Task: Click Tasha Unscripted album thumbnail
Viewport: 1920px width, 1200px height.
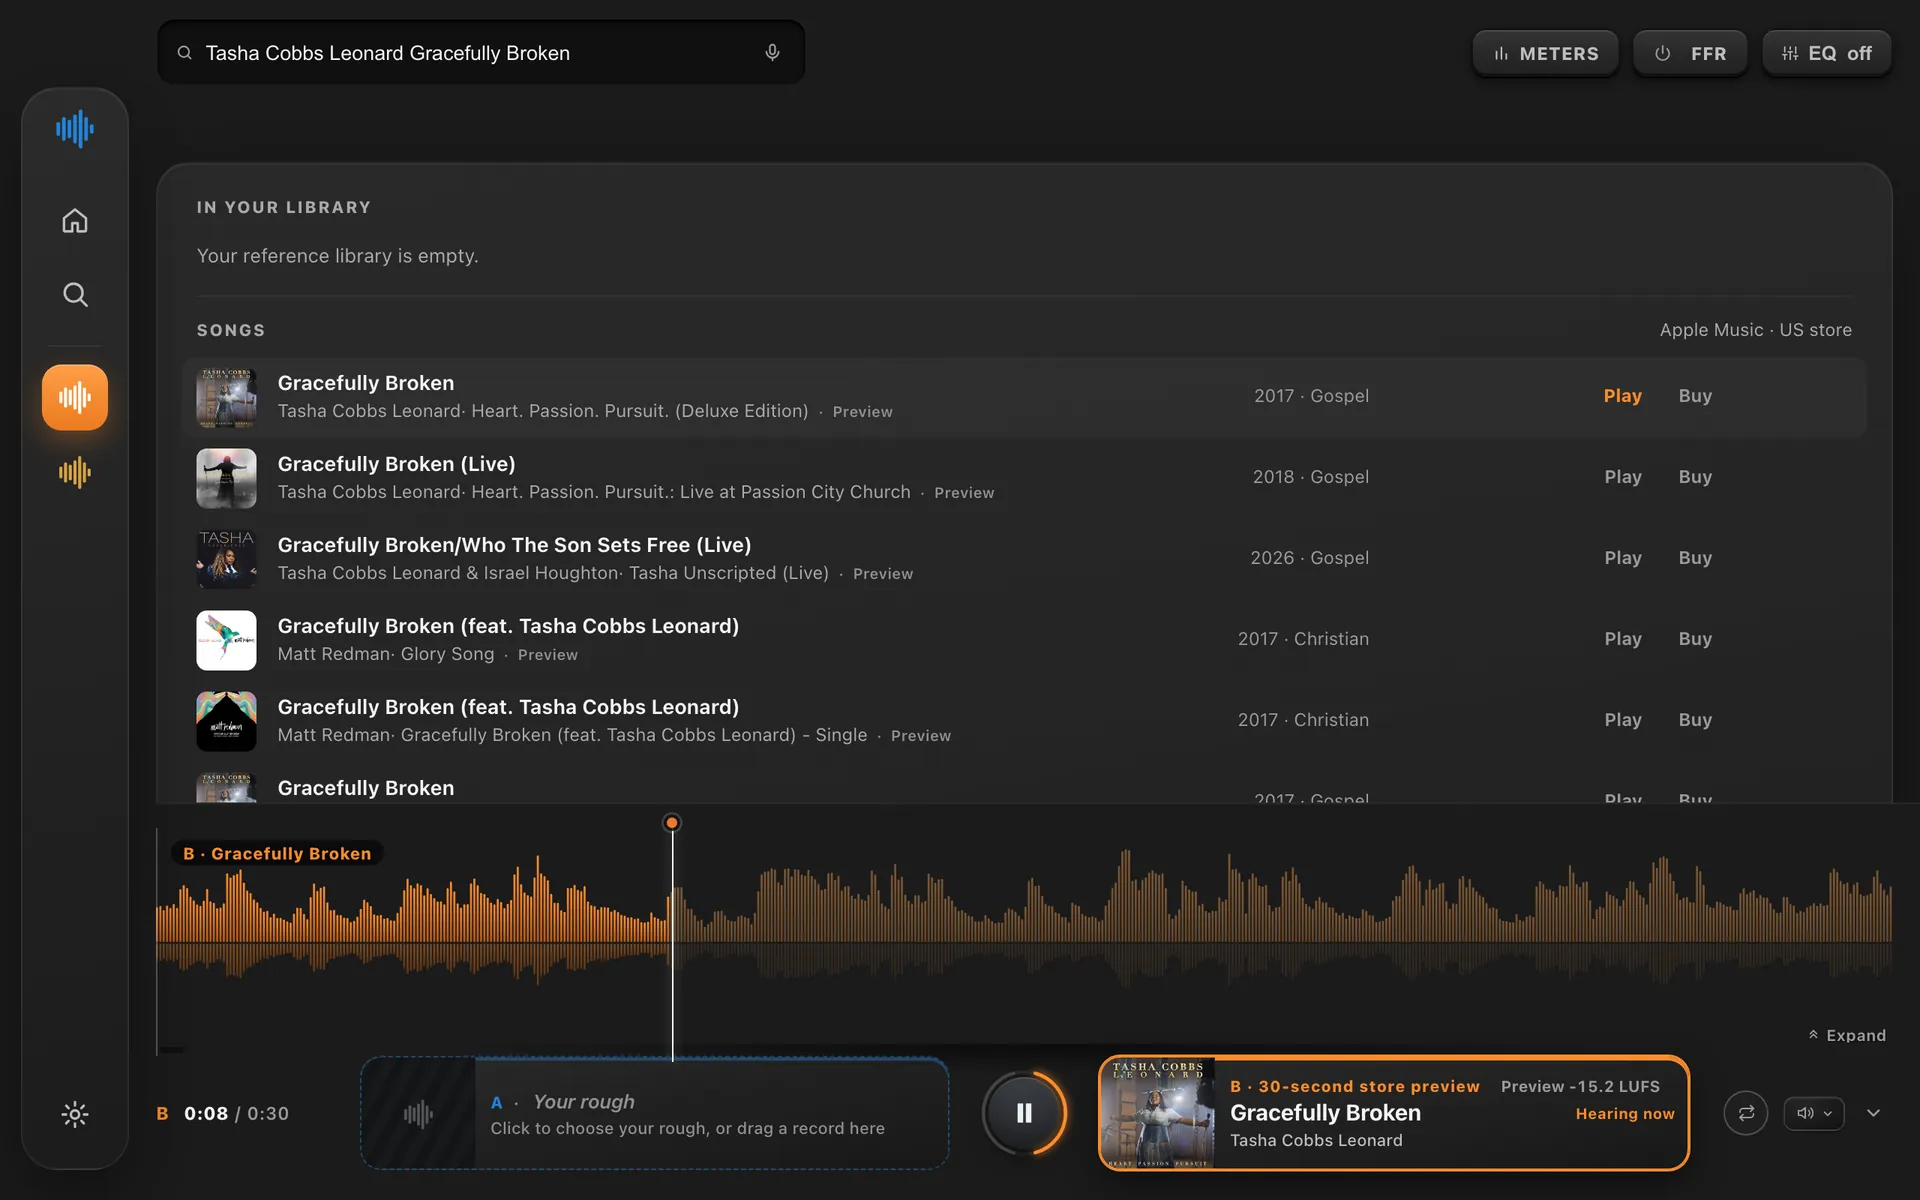Action: tap(226, 559)
